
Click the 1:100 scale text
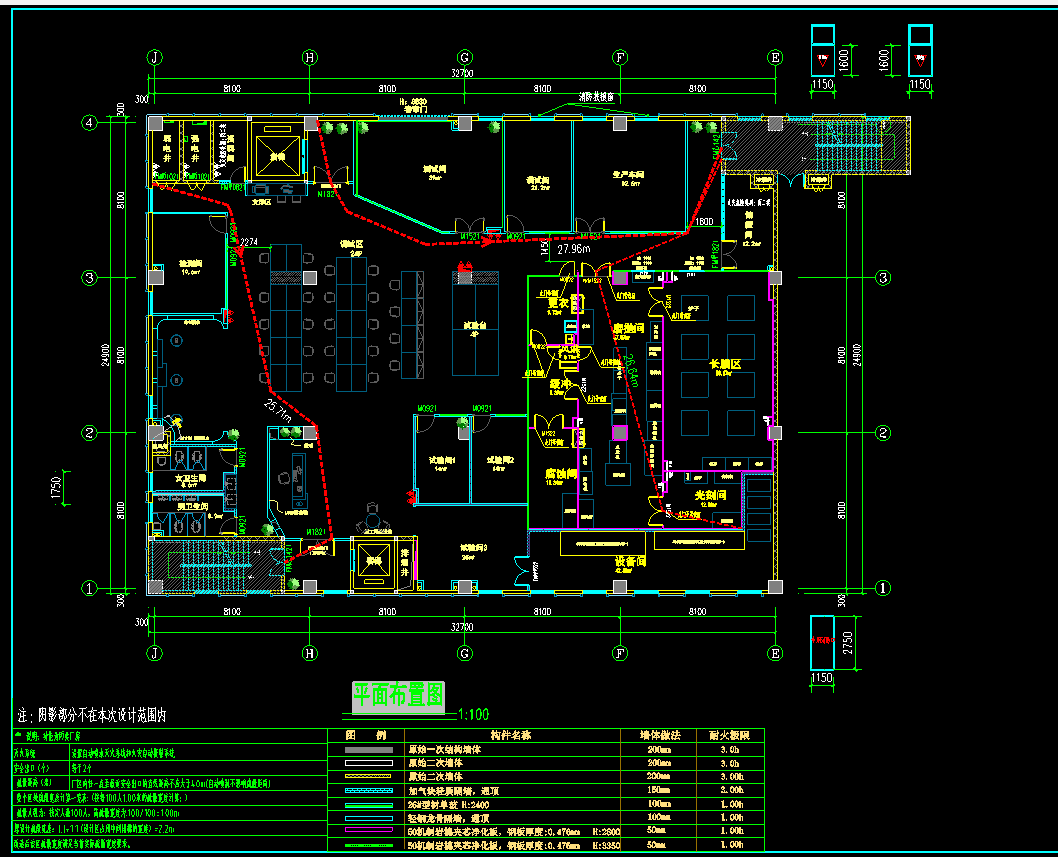point(472,715)
